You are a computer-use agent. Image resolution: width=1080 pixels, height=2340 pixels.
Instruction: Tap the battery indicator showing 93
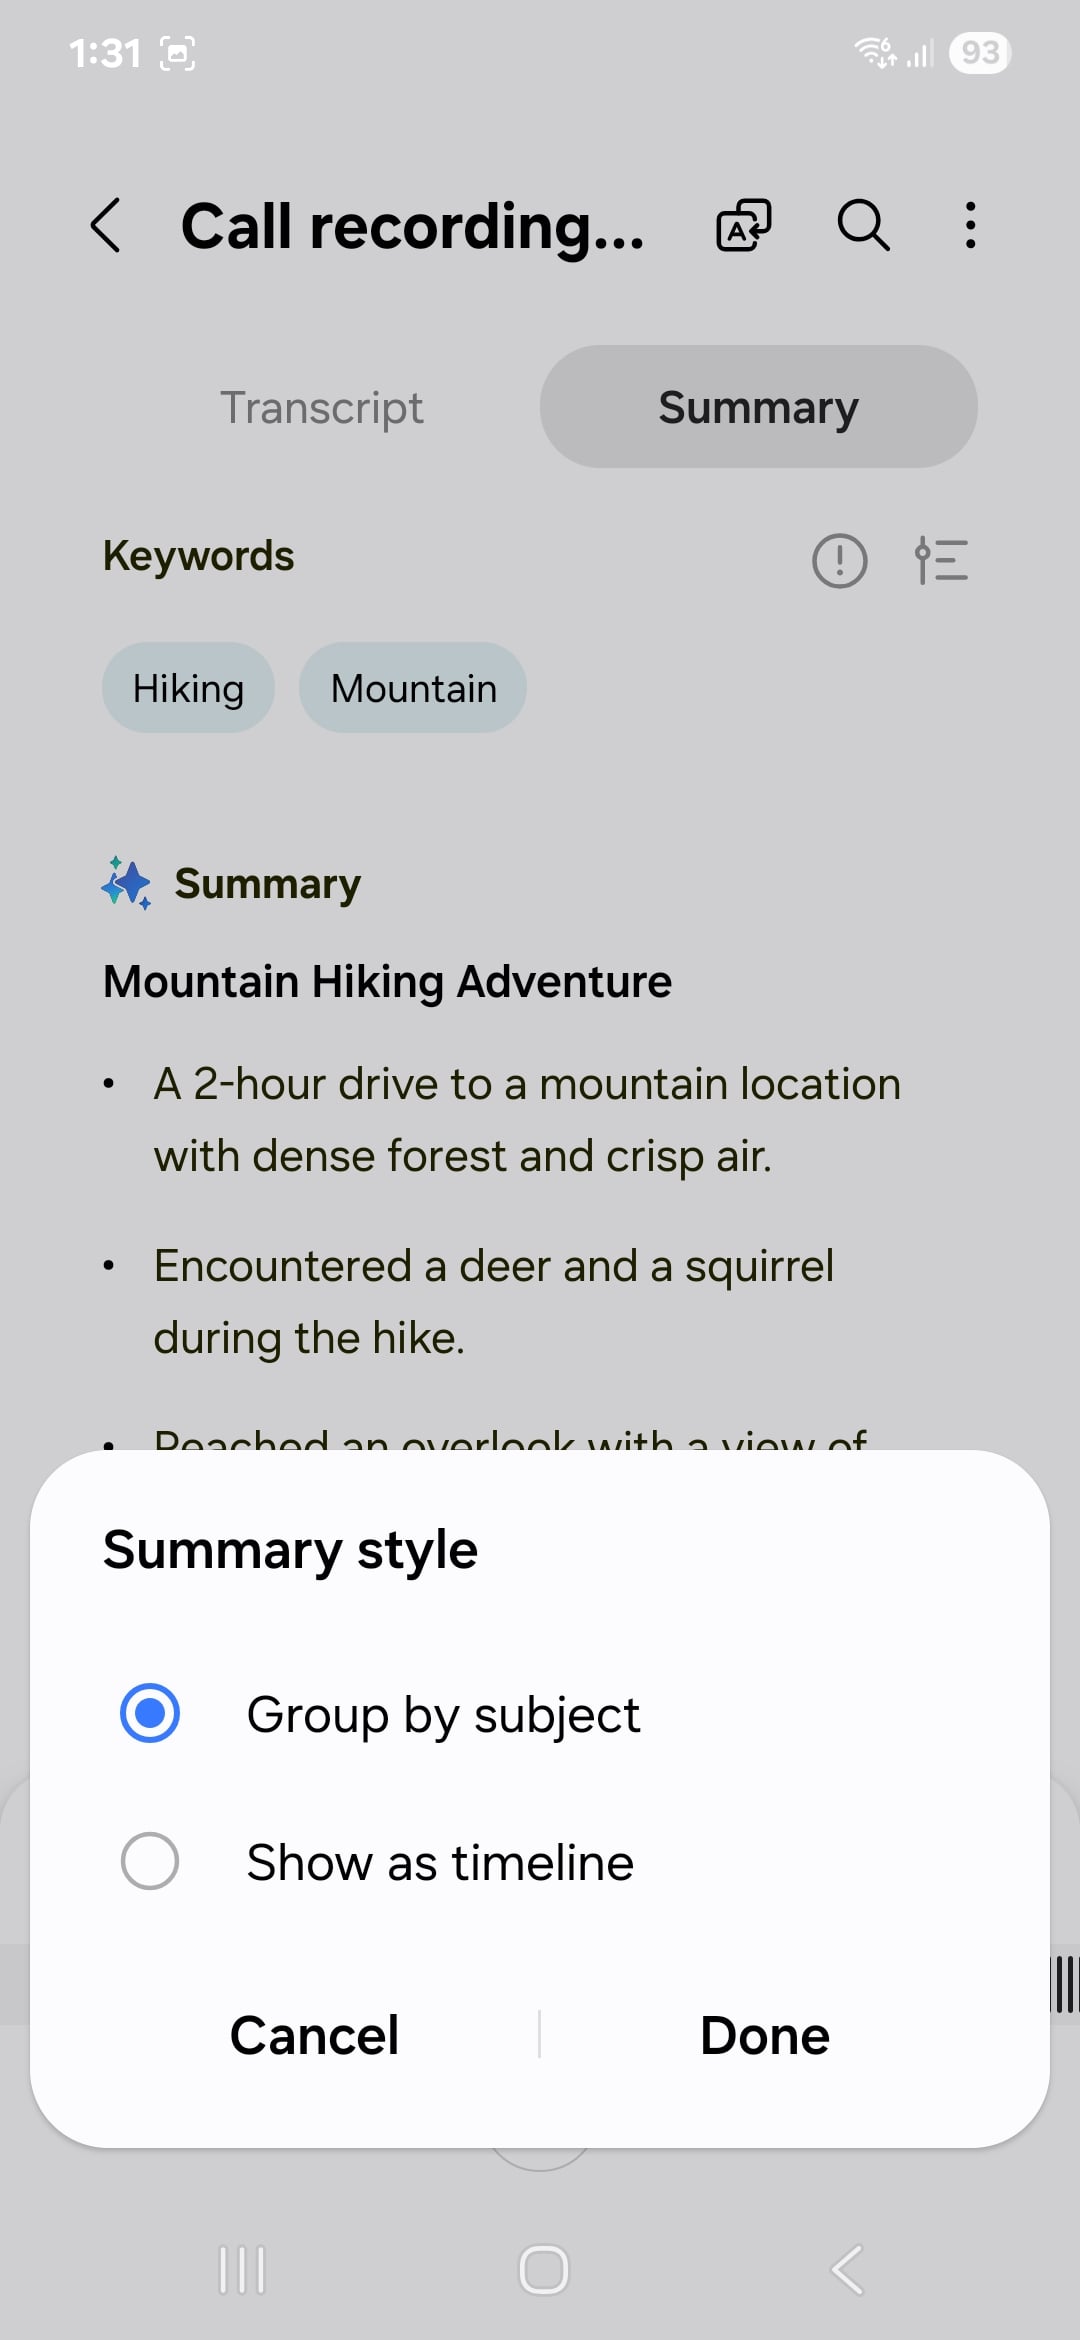[x=980, y=52]
